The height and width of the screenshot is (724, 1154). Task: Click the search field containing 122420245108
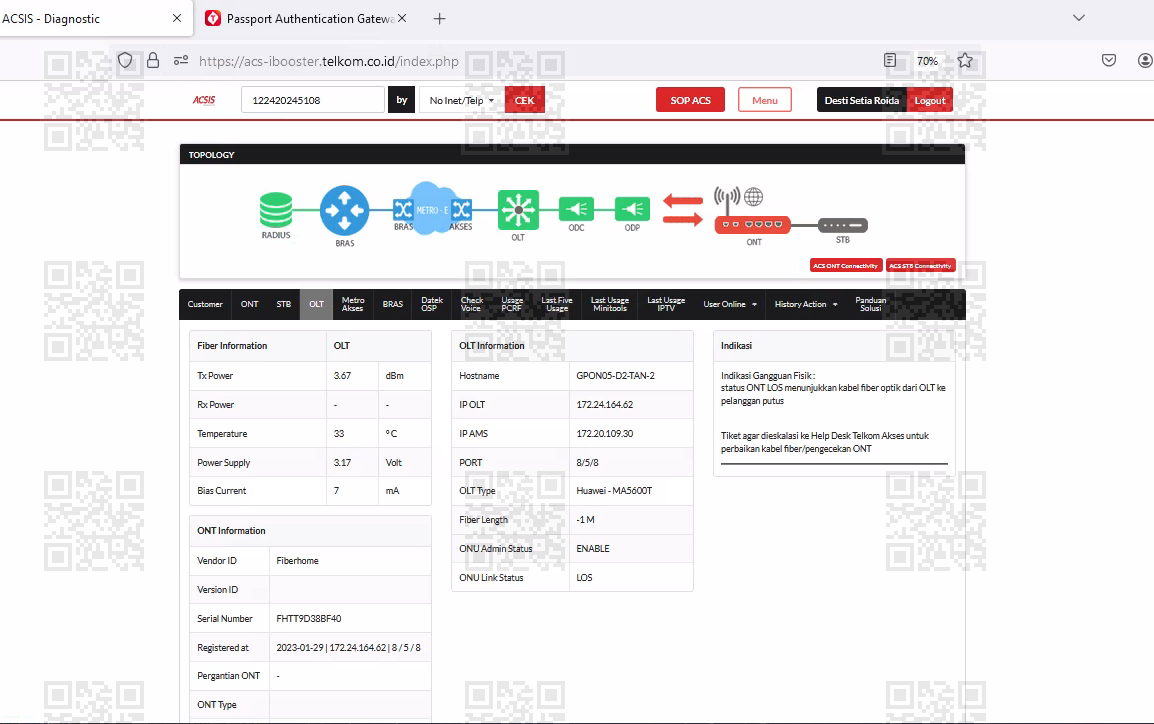pos(313,100)
